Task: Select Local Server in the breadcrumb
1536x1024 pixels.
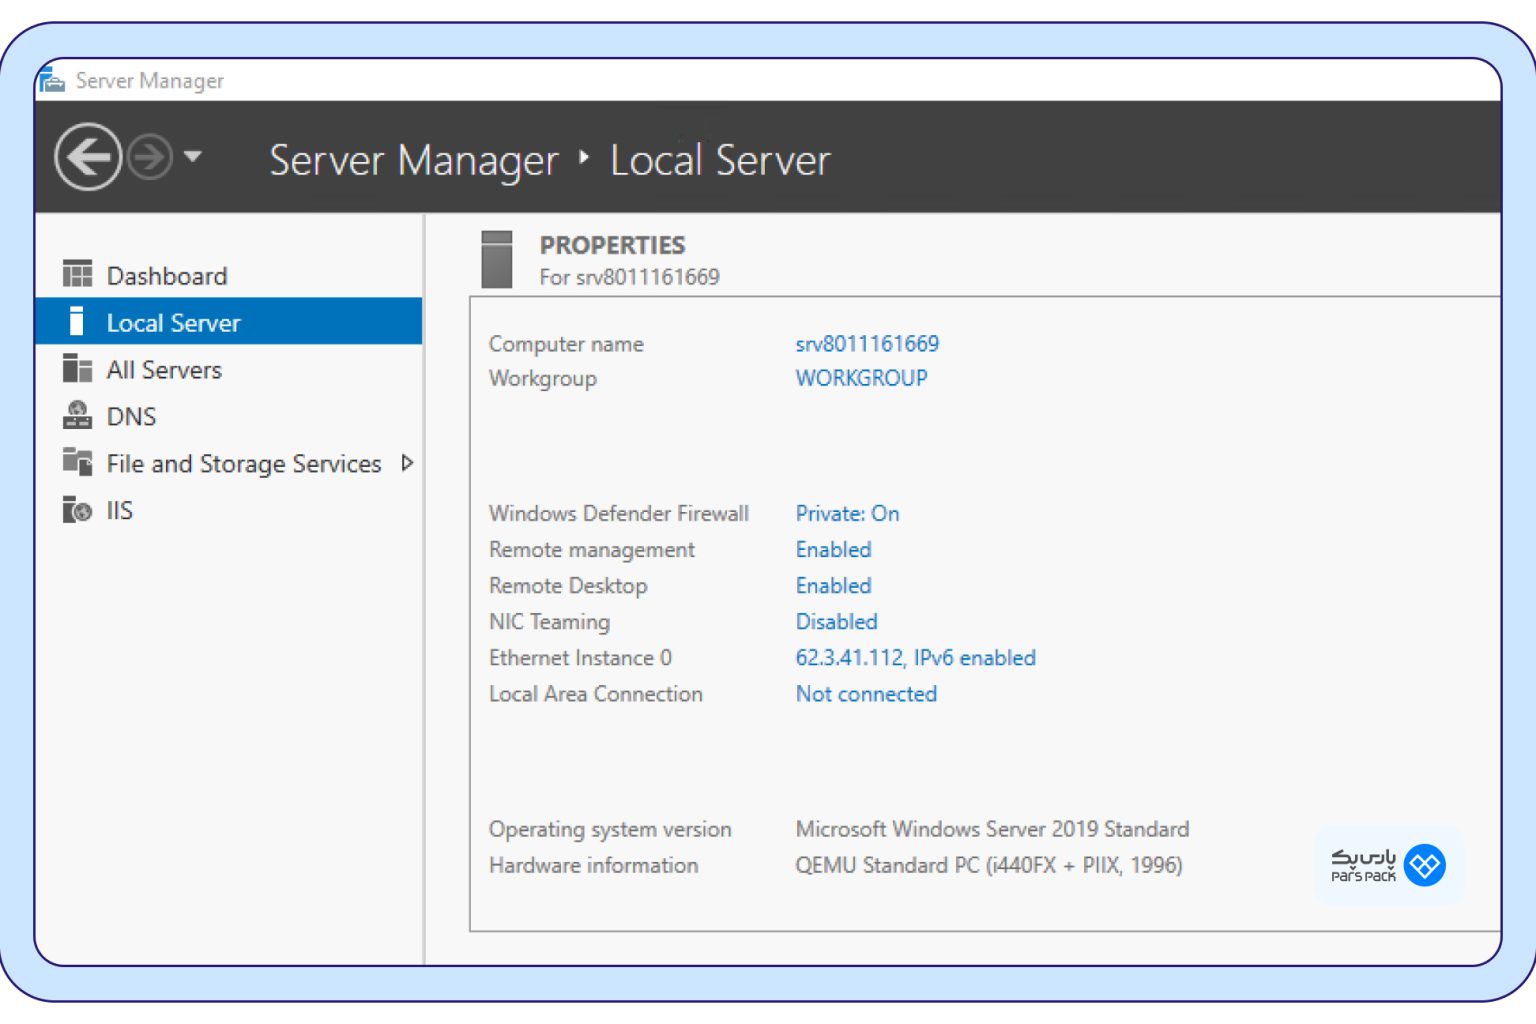Action: pyautogui.click(x=719, y=160)
